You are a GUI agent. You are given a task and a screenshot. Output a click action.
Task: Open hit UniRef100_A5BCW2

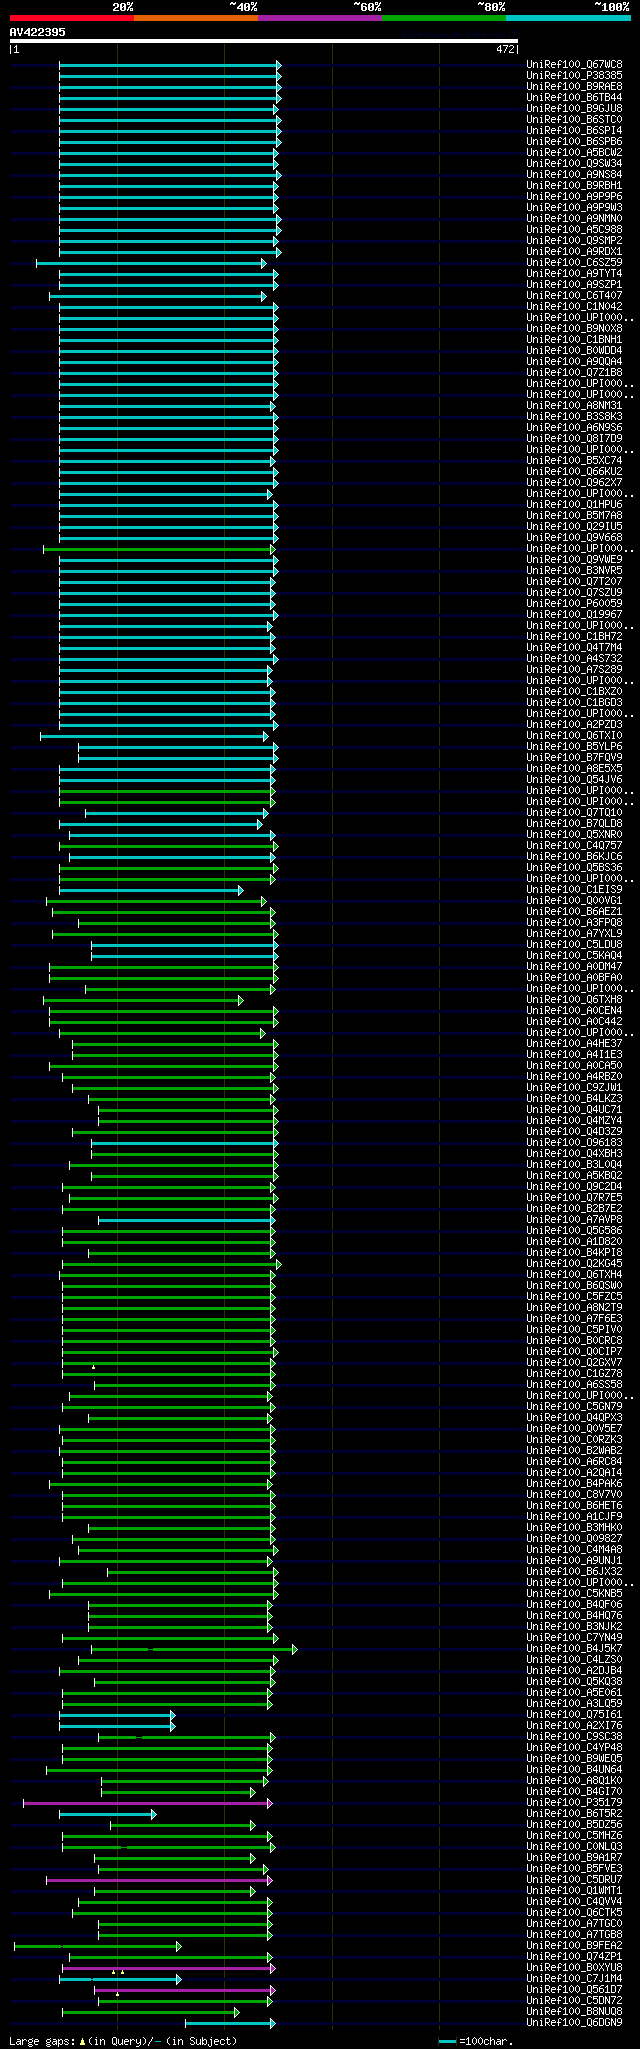click(x=574, y=153)
